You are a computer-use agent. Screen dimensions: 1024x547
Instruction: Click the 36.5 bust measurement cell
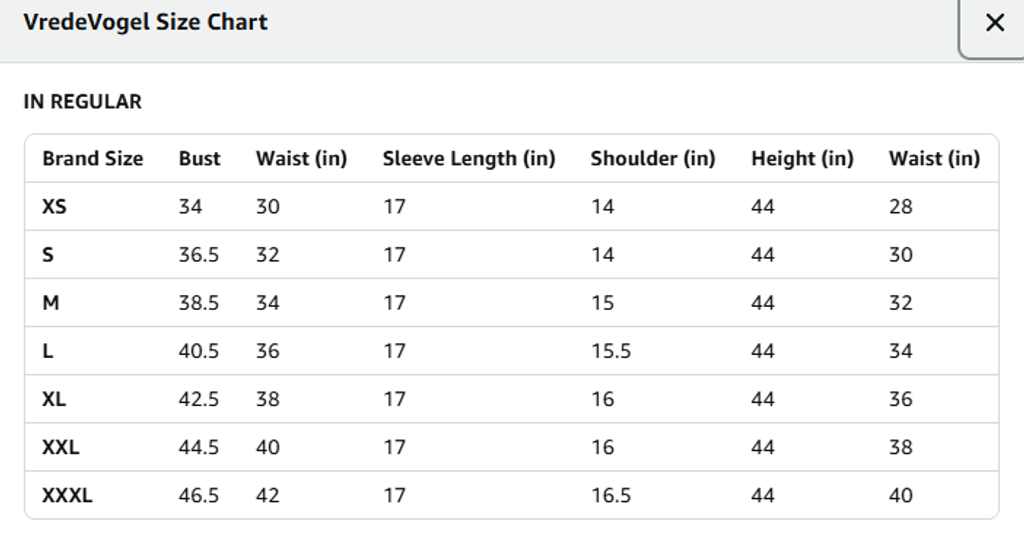click(x=198, y=255)
